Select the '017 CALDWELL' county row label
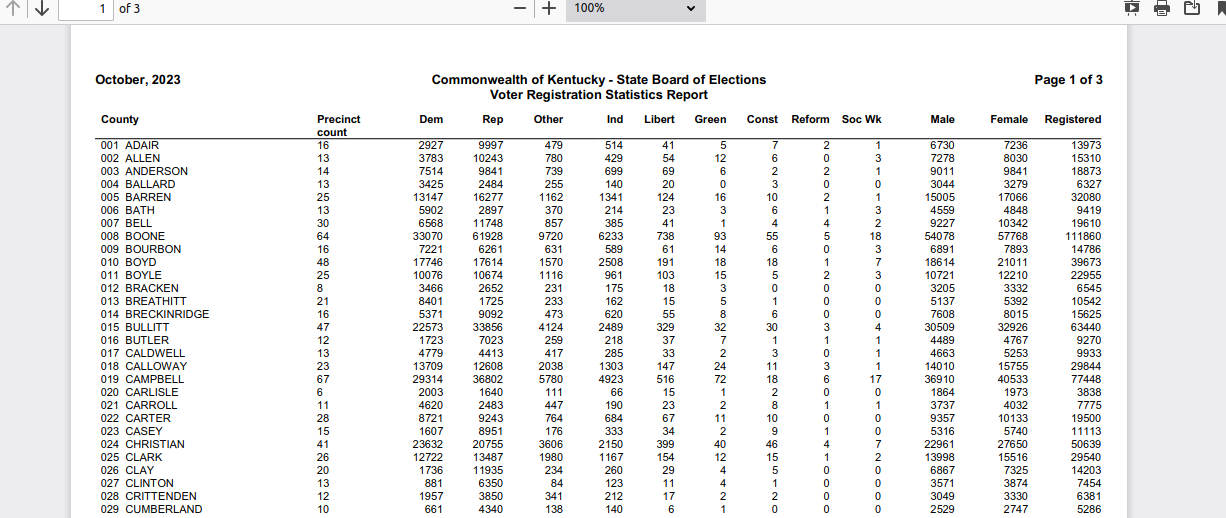The height and width of the screenshot is (518, 1226). click(x=143, y=353)
